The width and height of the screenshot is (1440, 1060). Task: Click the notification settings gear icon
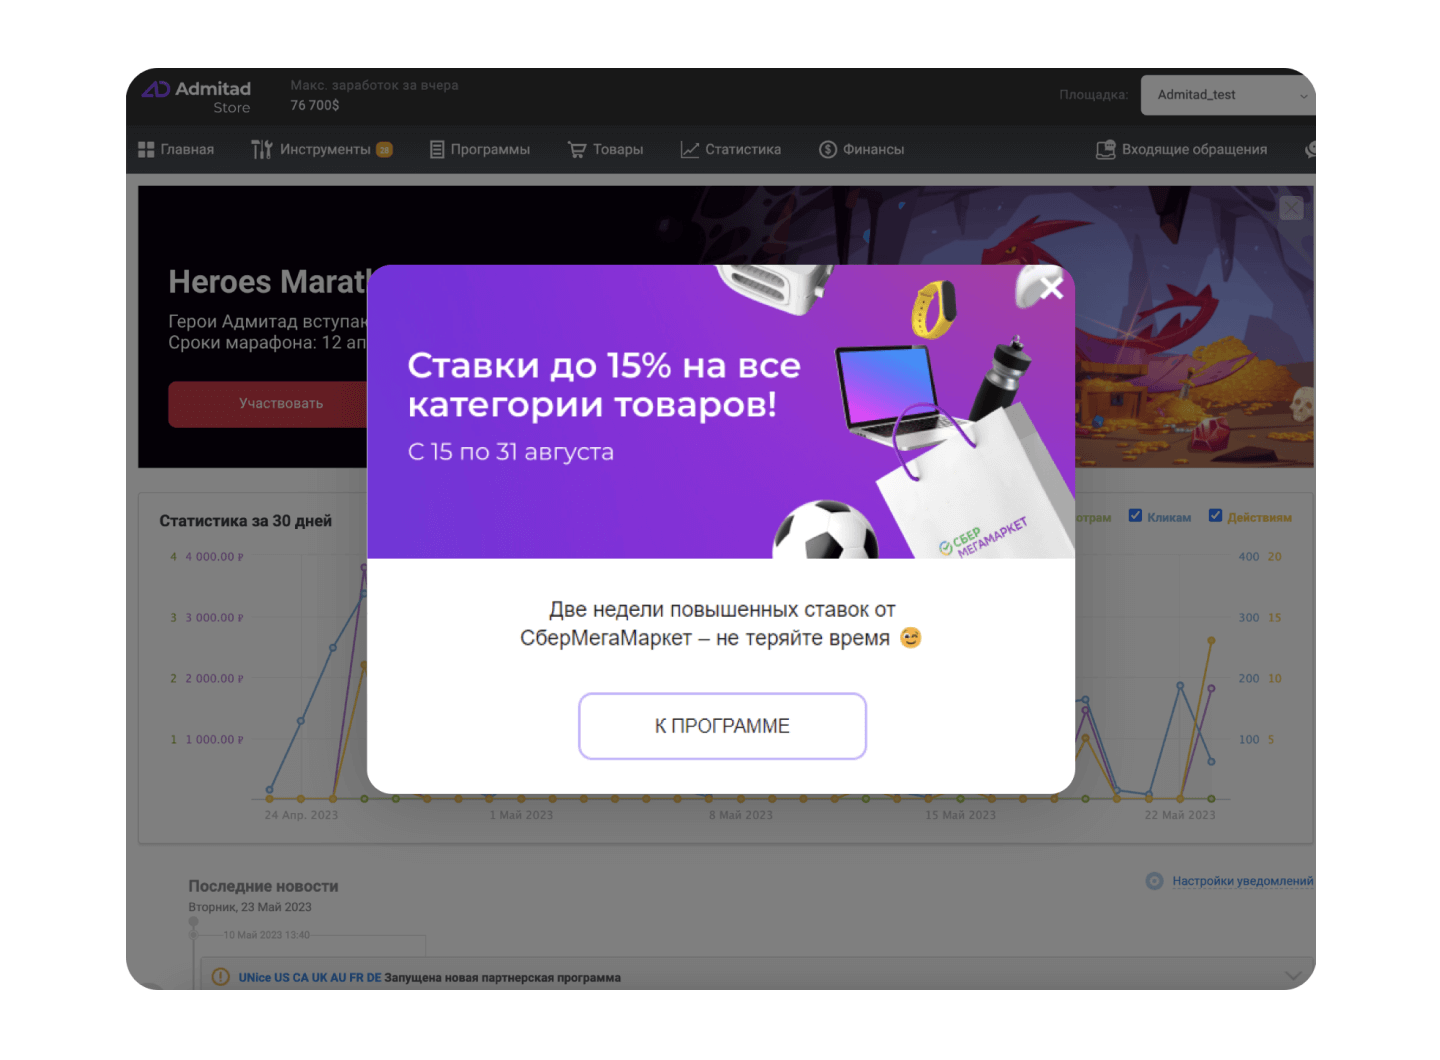pos(1154,881)
